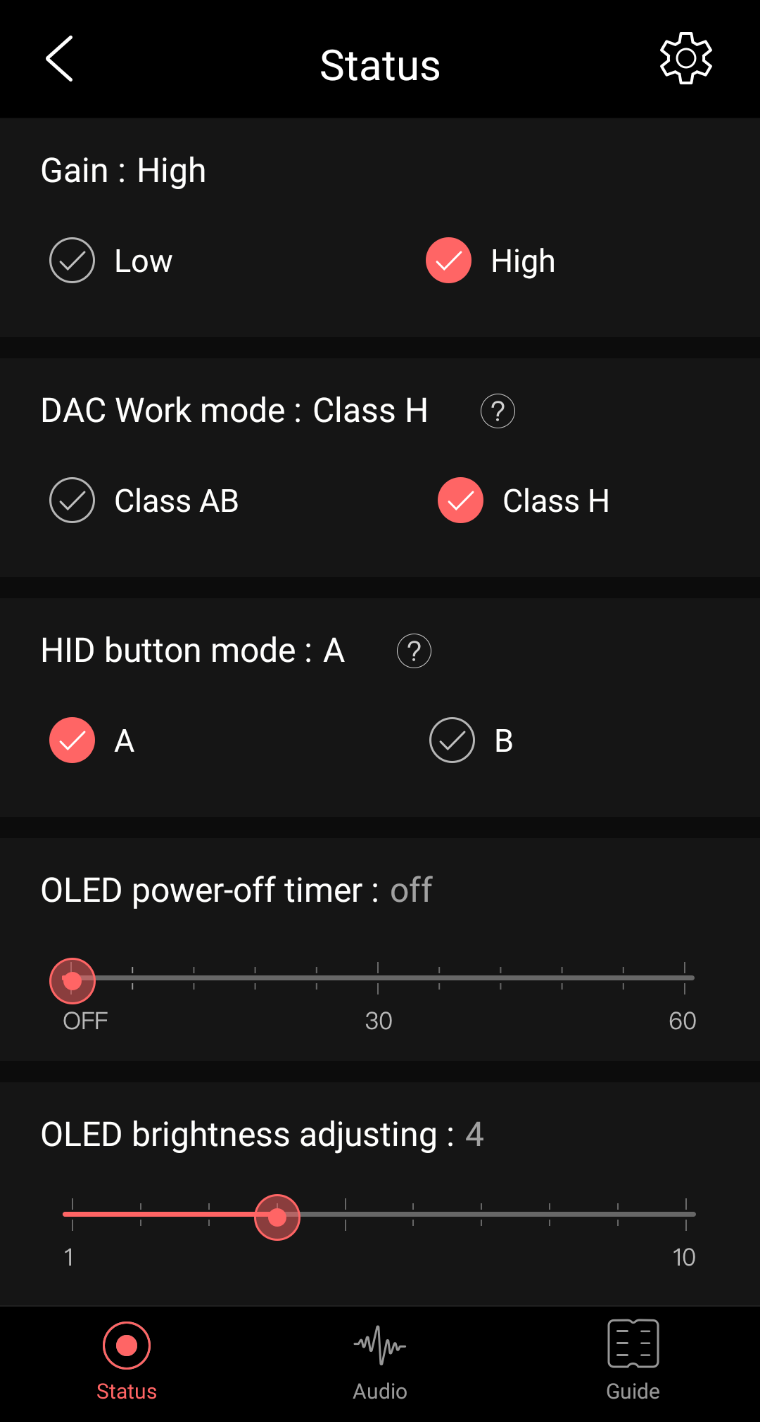Image resolution: width=760 pixels, height=1422 pixels.
Task: Open help for DAC Work mode
Action: tap(498, 411)
